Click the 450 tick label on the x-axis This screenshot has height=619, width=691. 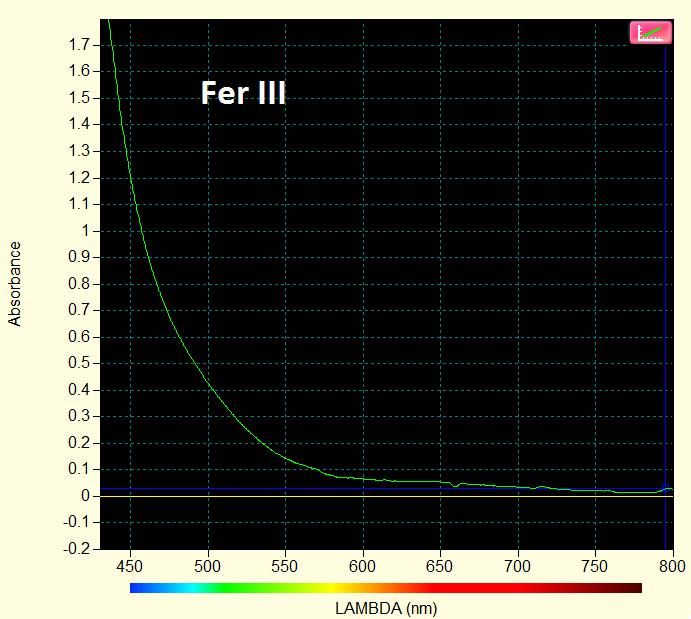coord(131,564)
